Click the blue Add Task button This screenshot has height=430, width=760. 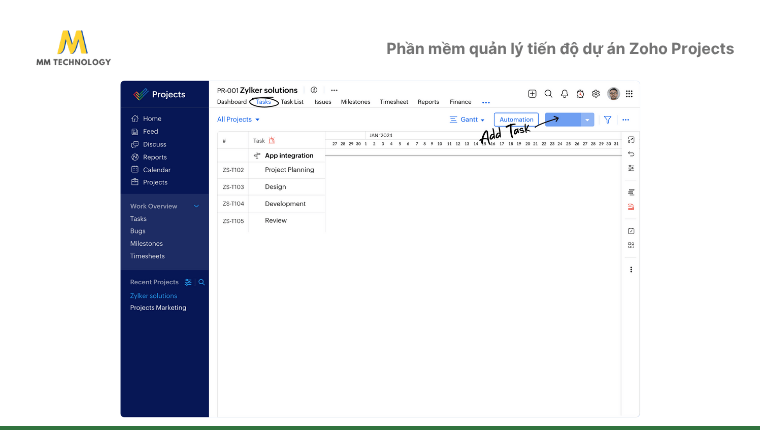(563, 120)
